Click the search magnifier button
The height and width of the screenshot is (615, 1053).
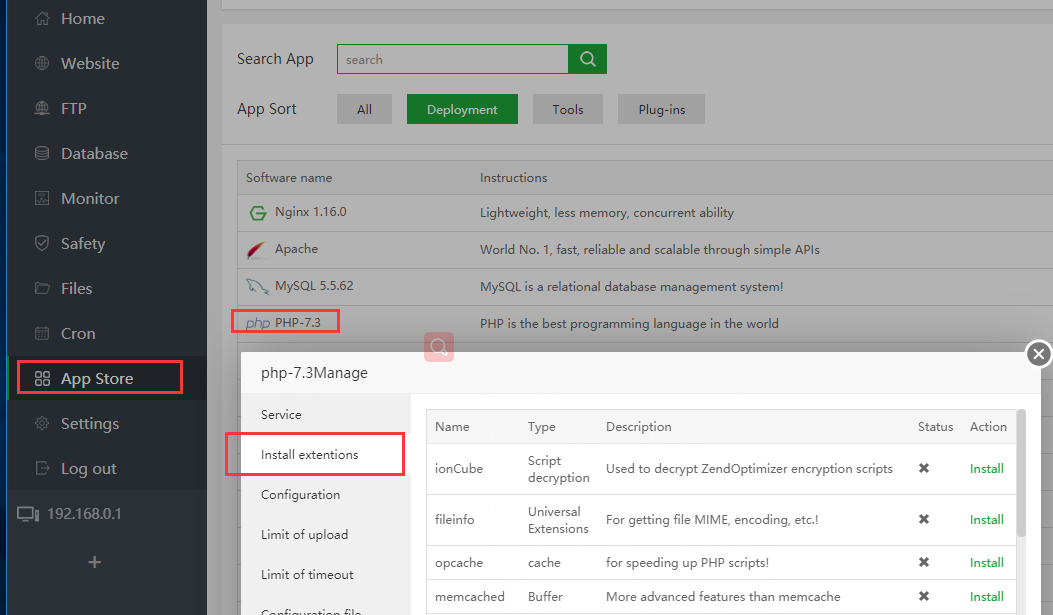(587, 59)
